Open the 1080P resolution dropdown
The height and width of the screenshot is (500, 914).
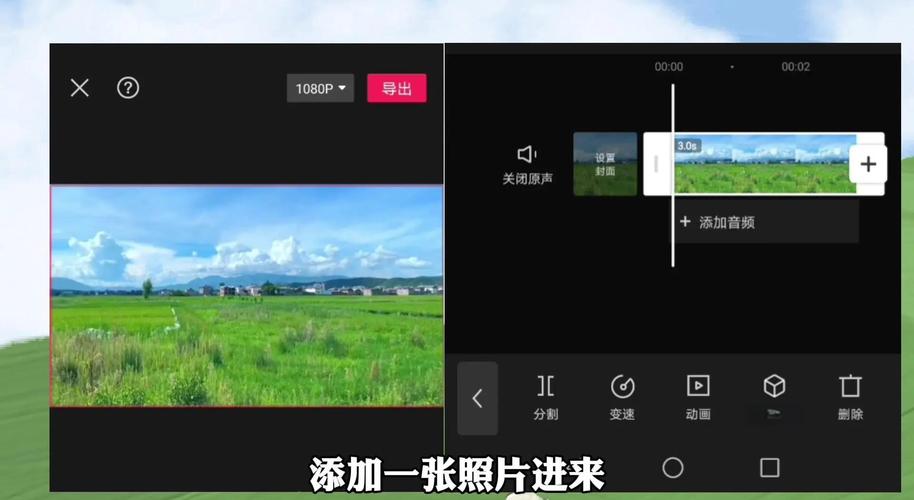(320, 89)
